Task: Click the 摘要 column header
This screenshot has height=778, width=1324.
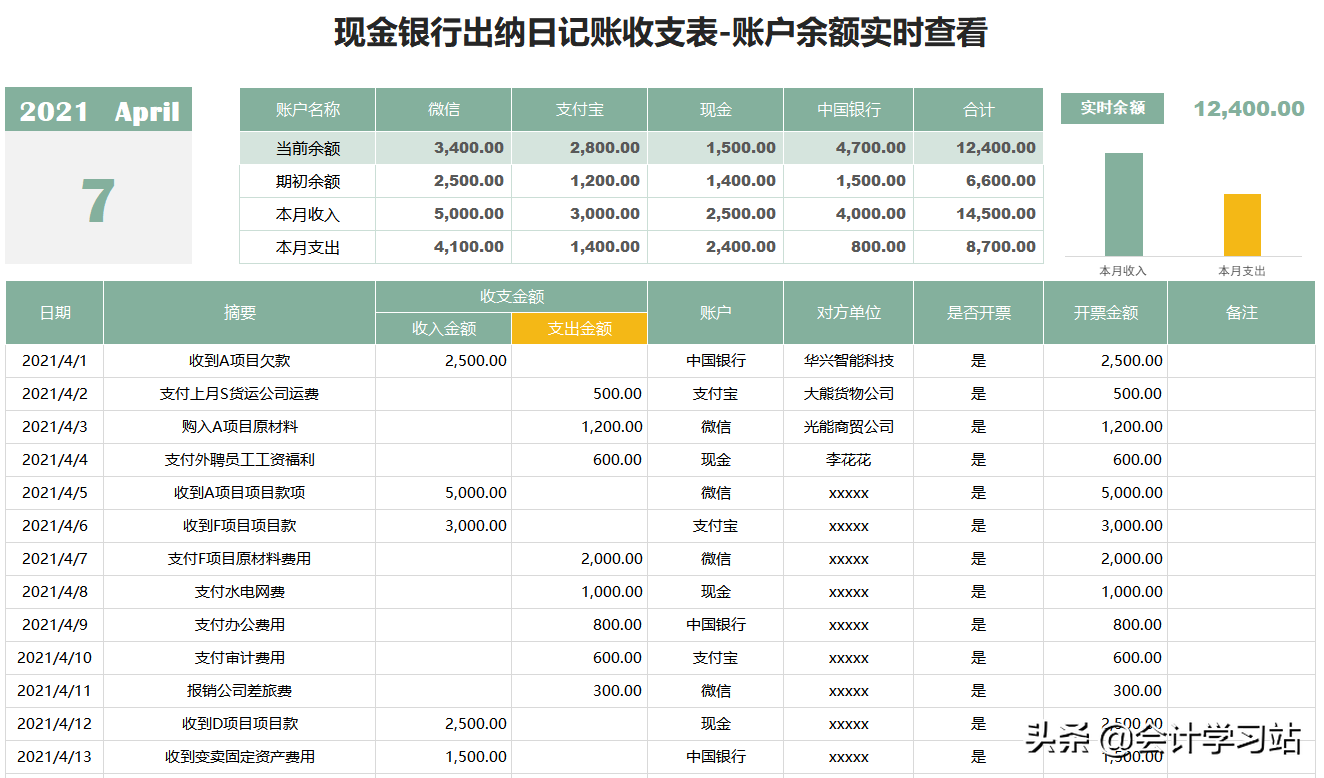Action: (x=239, y=313)
